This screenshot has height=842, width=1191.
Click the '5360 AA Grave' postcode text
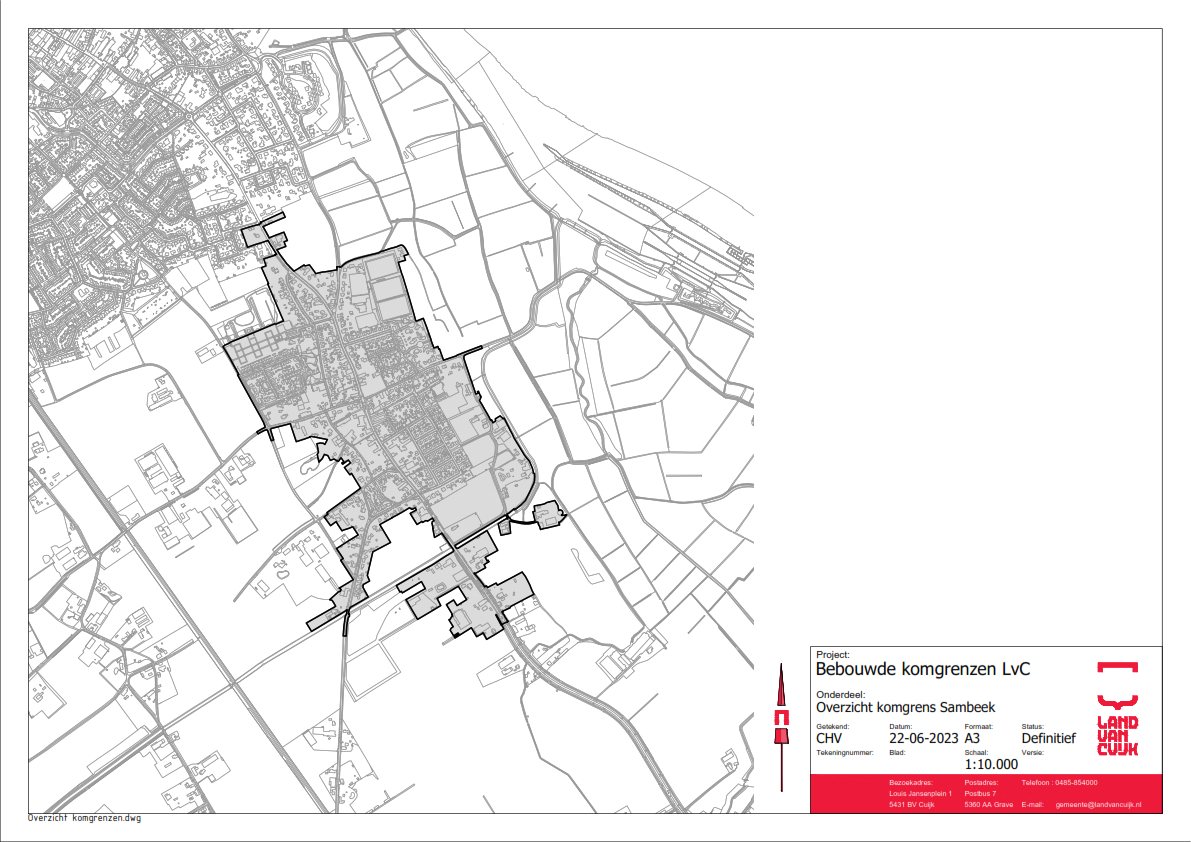pyautogui.click(x=988, y=805)
